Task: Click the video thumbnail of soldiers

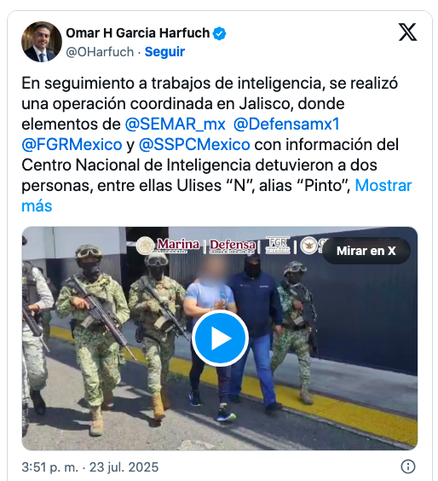Action: [x=220, y=338]
